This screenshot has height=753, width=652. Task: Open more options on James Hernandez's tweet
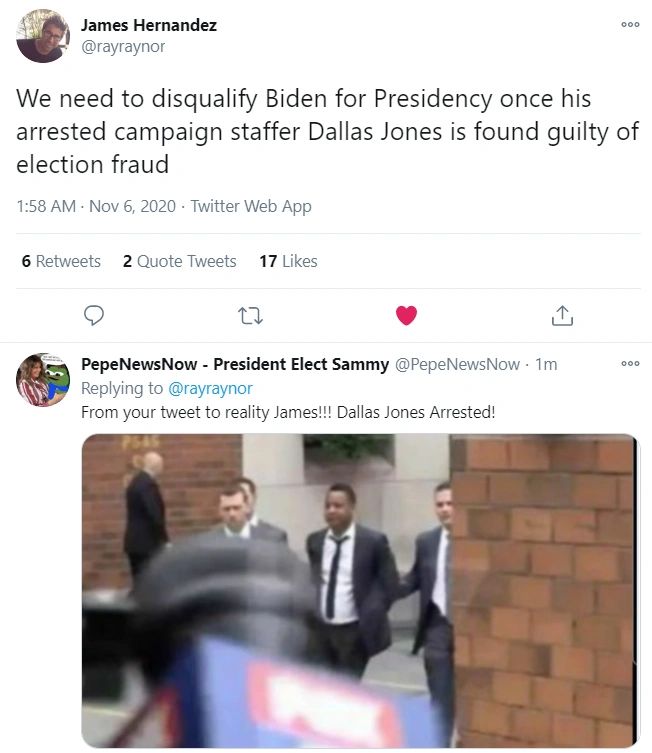click(630, 25)
